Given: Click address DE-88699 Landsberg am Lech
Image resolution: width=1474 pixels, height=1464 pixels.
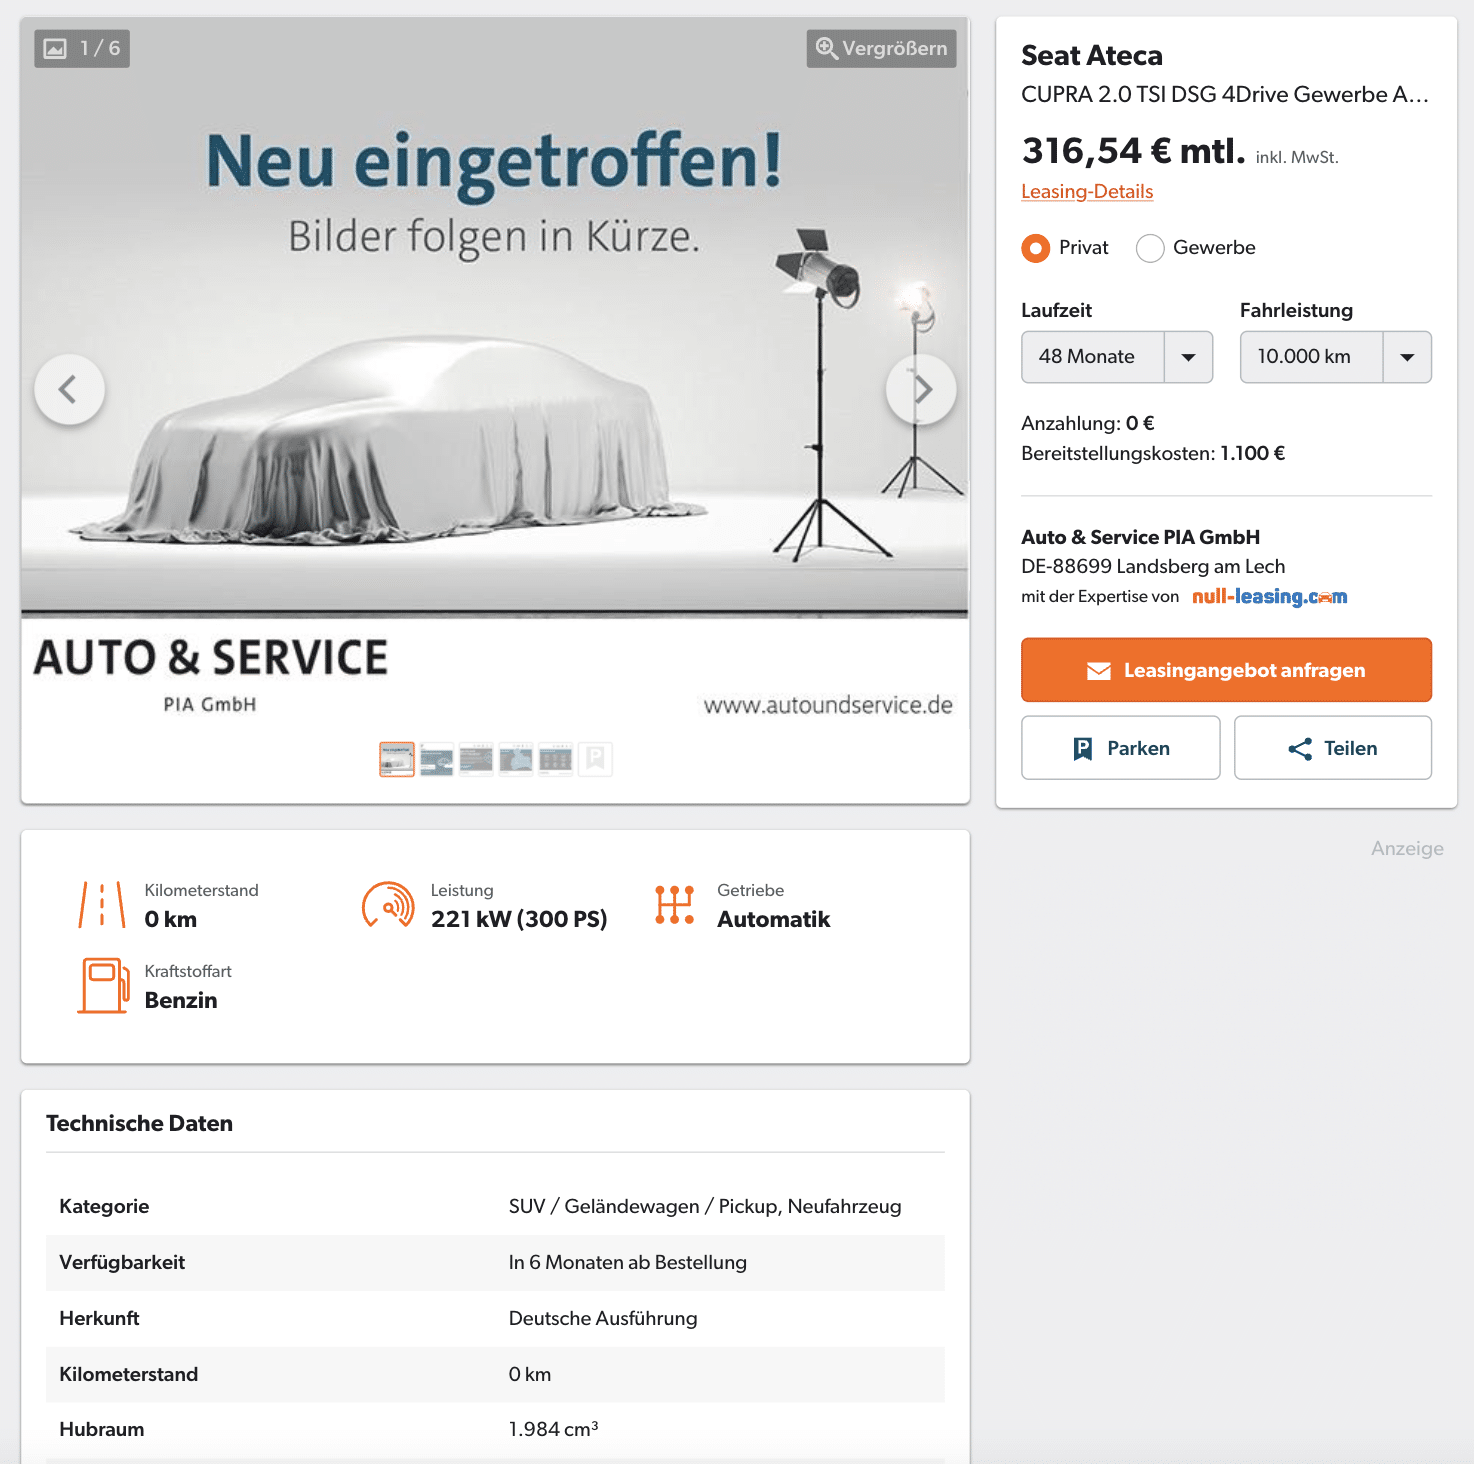Looking at the screenshot, I should 1153,567.
